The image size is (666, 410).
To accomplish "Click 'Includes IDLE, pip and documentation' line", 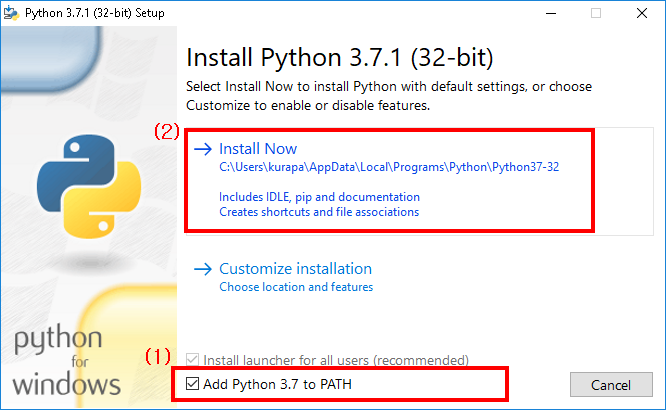I will [x=319, y=197].
